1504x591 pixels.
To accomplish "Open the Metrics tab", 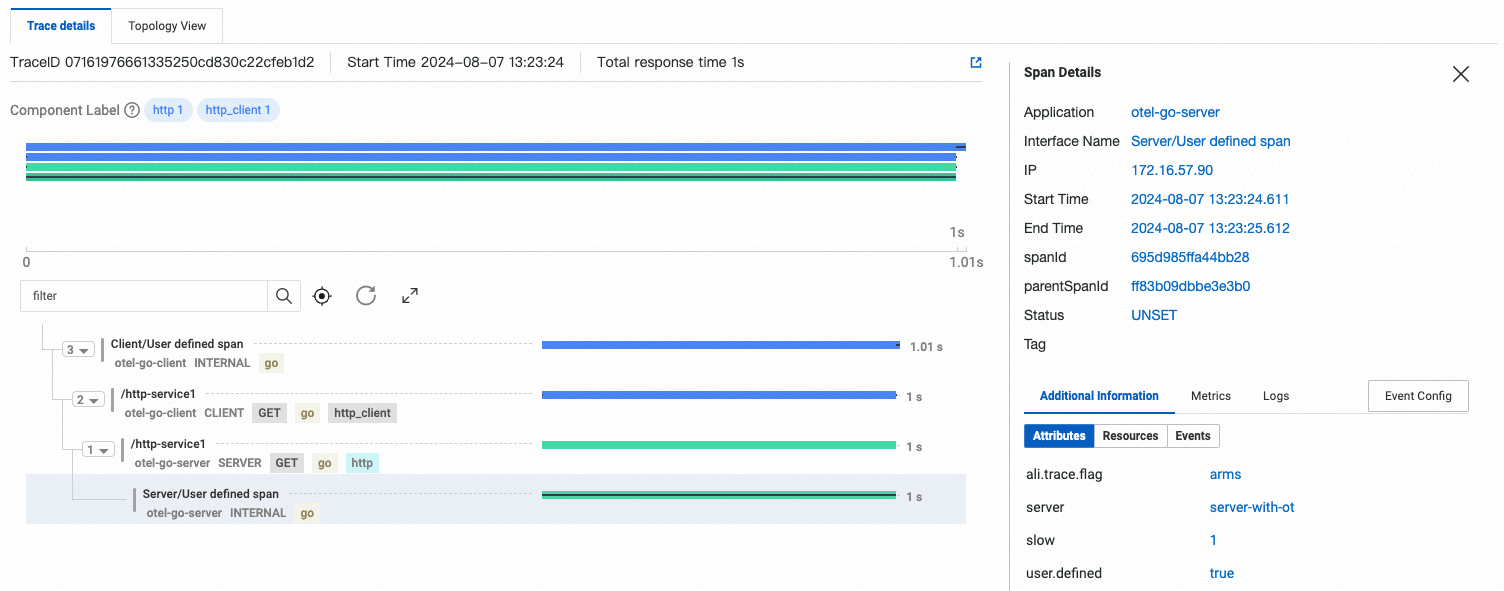I will (1210, 396).
